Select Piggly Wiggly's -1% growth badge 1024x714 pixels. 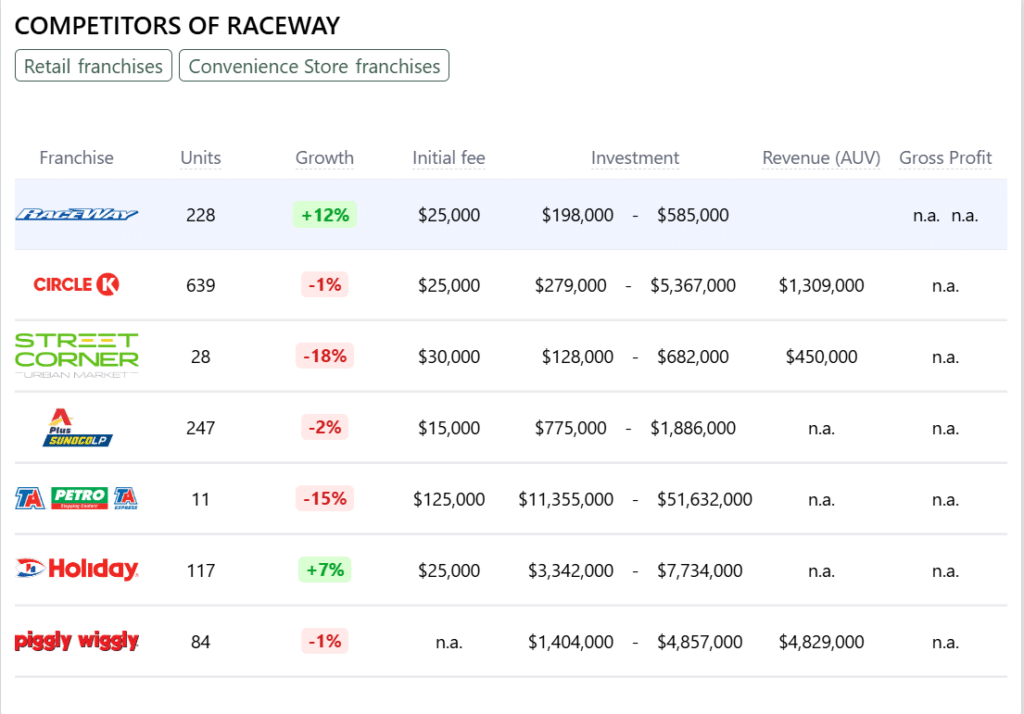click(x=325, y=641)
